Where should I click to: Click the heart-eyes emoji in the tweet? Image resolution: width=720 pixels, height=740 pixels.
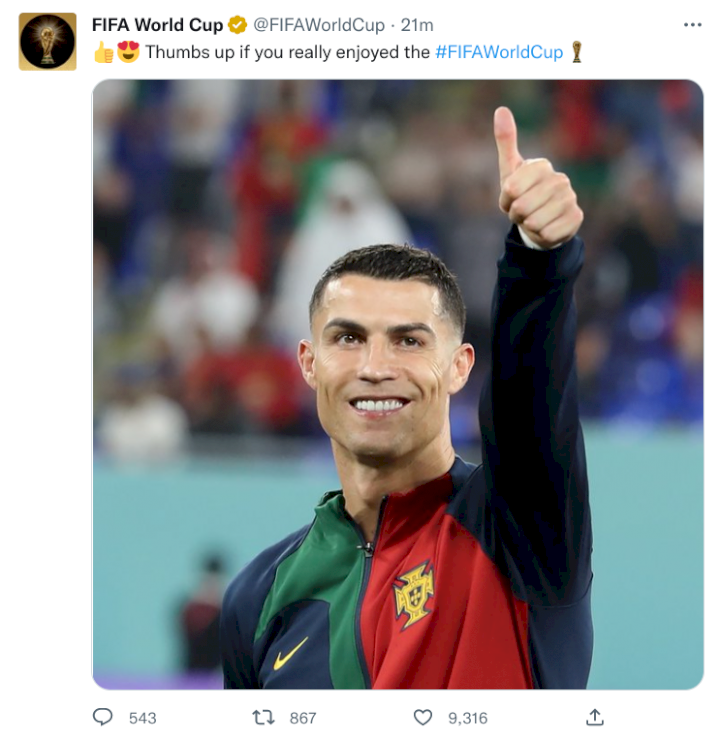click(x=128, y=51)
